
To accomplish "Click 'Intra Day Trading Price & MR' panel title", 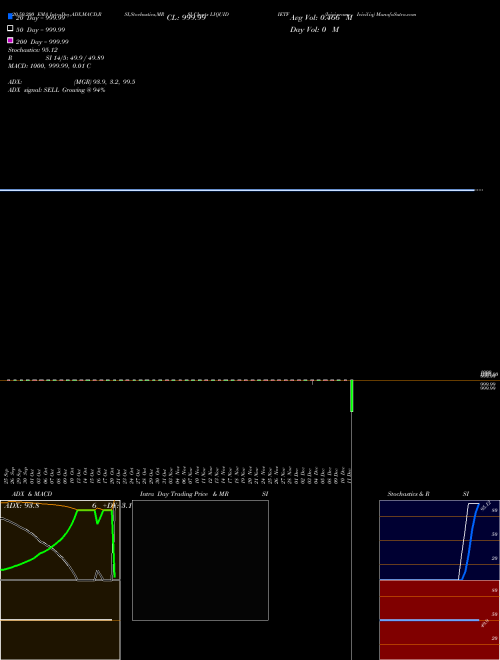I will [184, 494].
